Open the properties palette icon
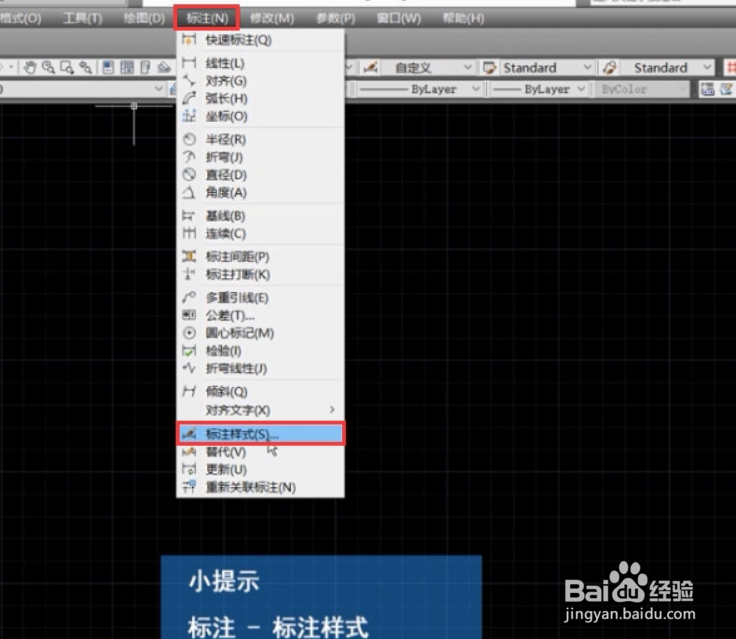 108,68
